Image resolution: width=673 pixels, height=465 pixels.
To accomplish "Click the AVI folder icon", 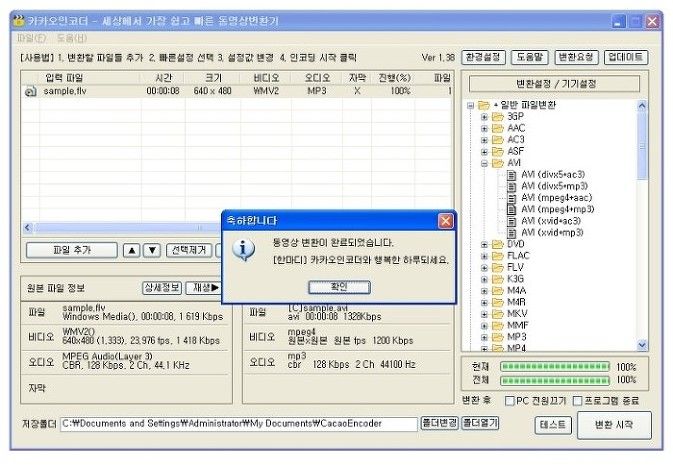I will 497,163.
